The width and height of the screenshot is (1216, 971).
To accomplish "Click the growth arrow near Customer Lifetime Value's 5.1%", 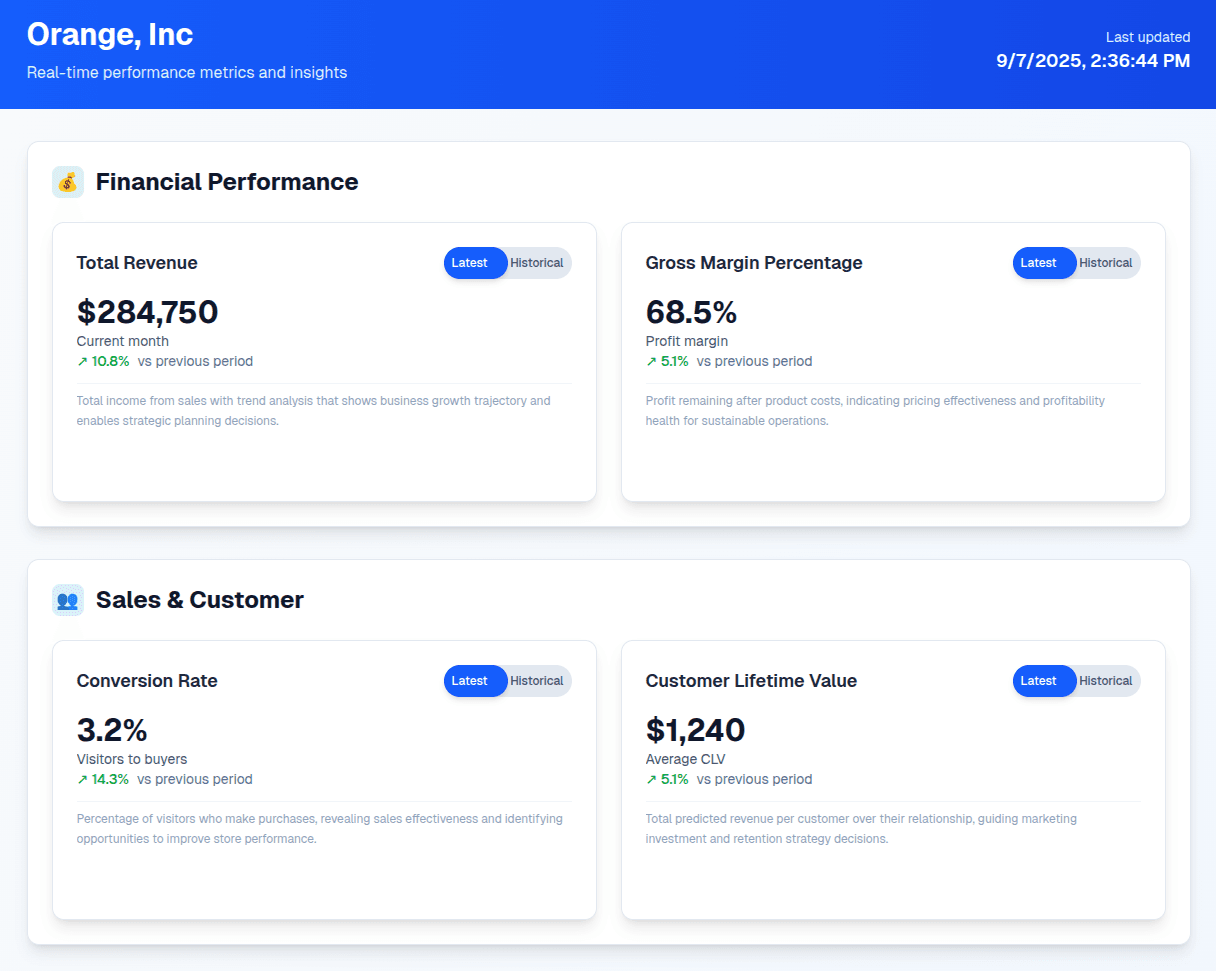I will (x=650, y=779).
